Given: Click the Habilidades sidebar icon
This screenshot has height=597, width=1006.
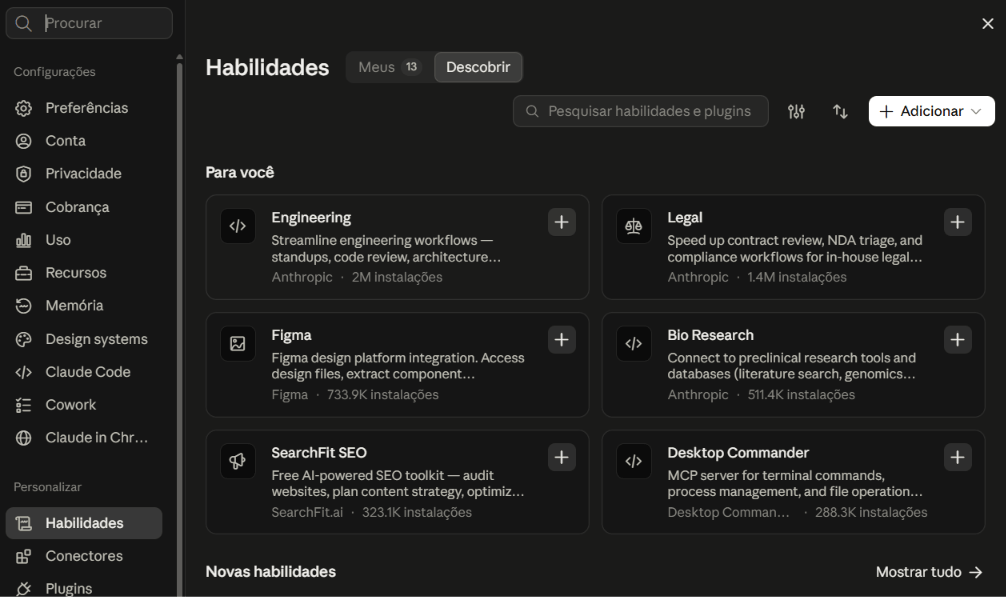Looking at the screenshot, I should 24,523.
